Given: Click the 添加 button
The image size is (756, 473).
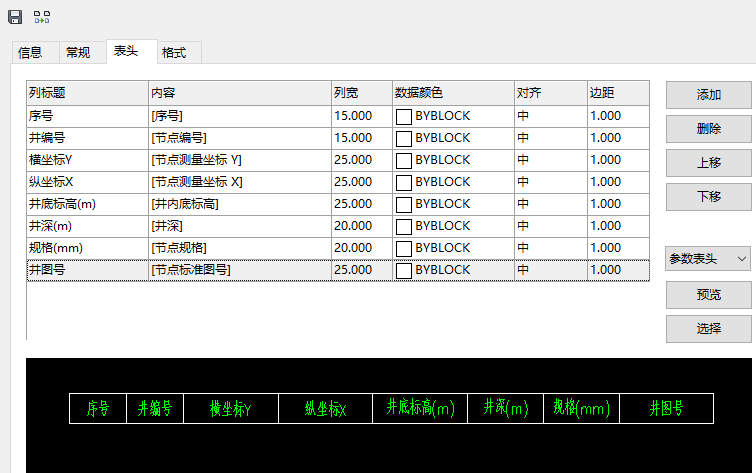Looking at the screenshot, I should (x=708, y=95).
